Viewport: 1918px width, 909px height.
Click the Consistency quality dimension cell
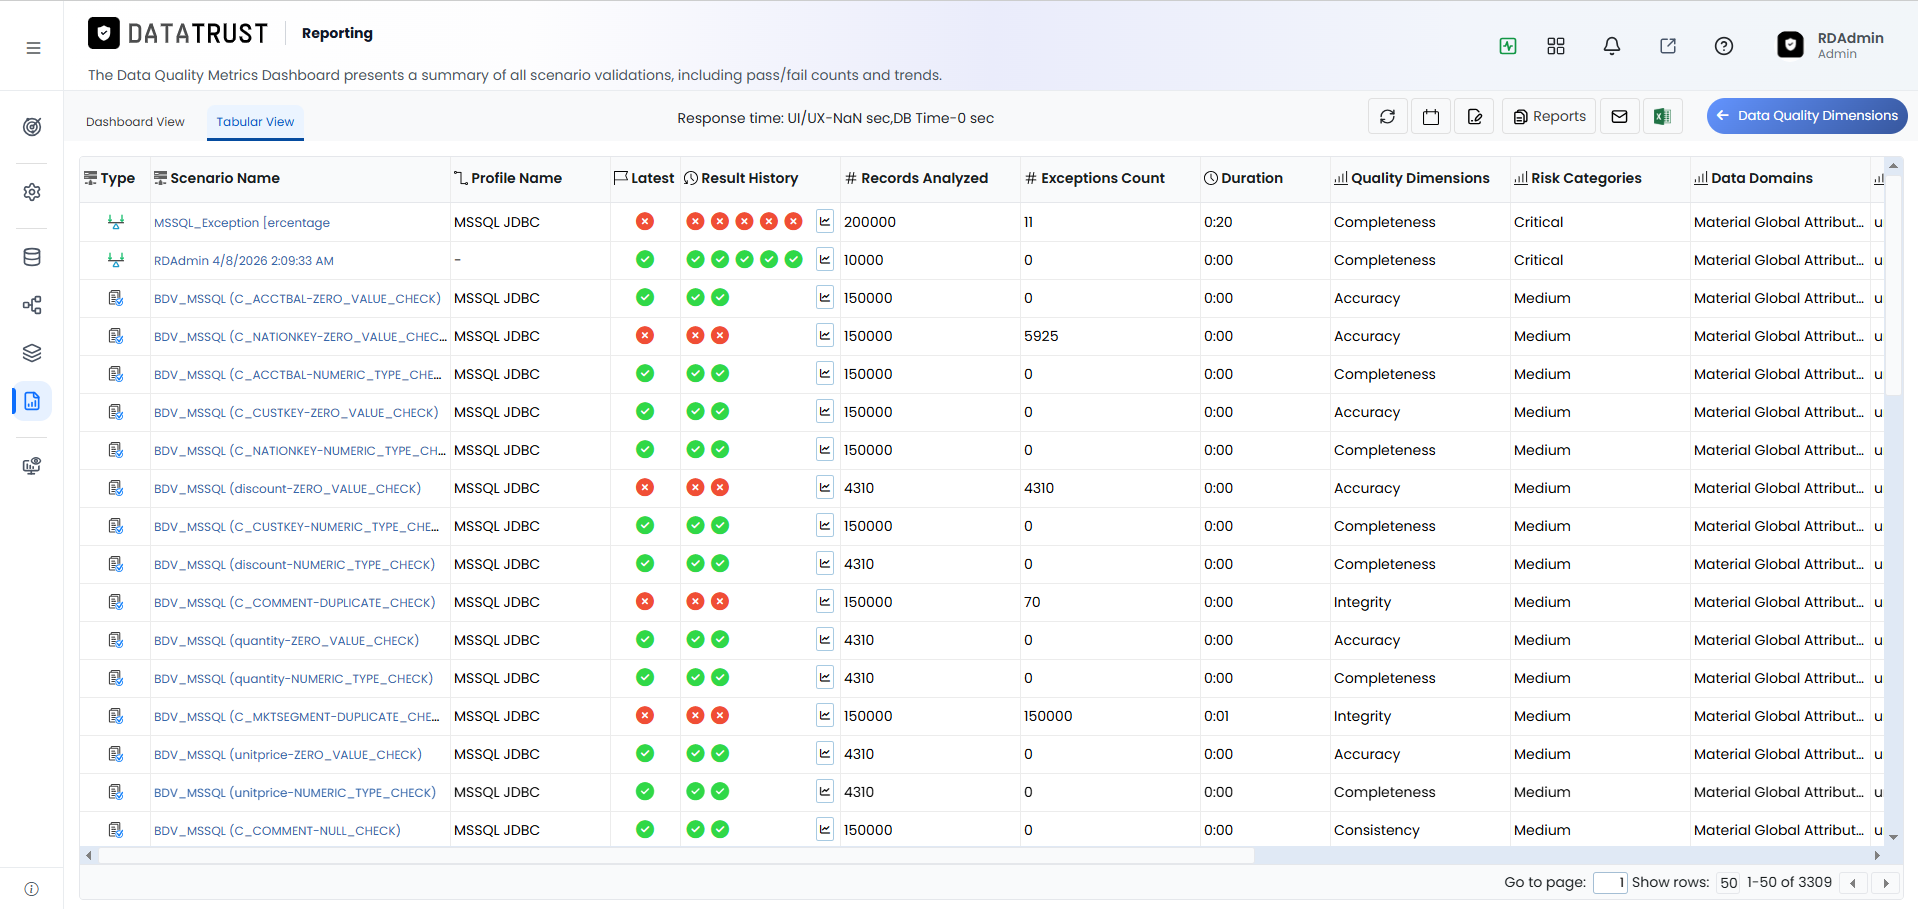pyautogui.click(x=1420, y=830)
